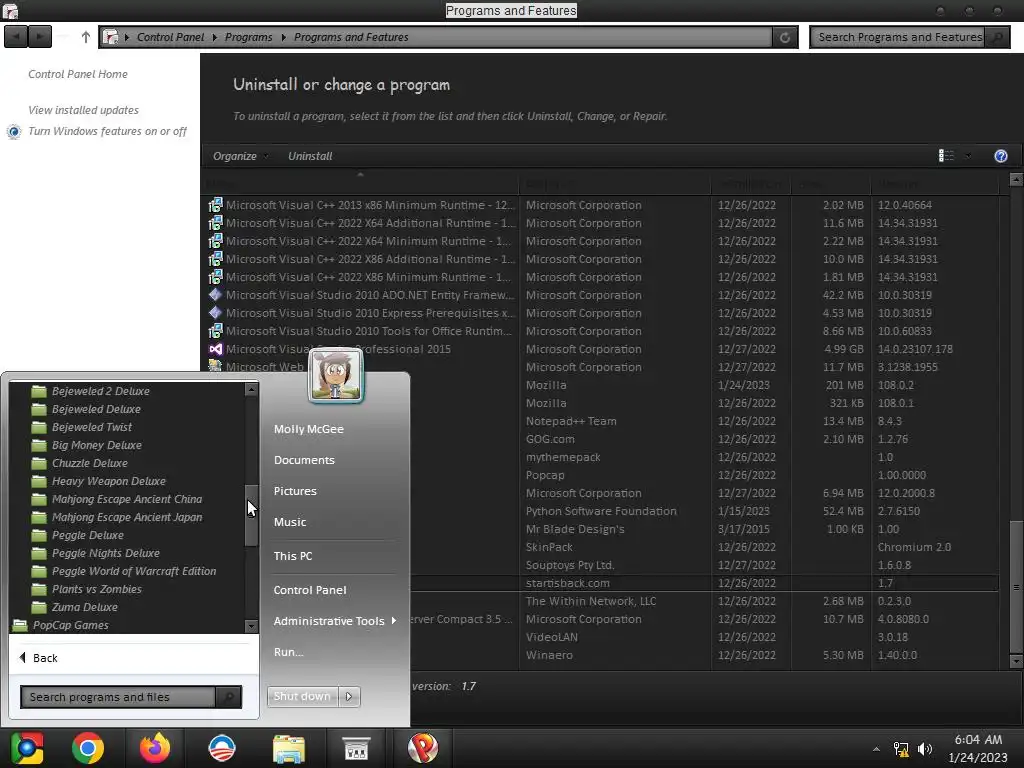Image resolution: width=1024 pixels, height=768 pixels.
Task: Click Turn Windows features on or off
Action: (x=107, y=131)
